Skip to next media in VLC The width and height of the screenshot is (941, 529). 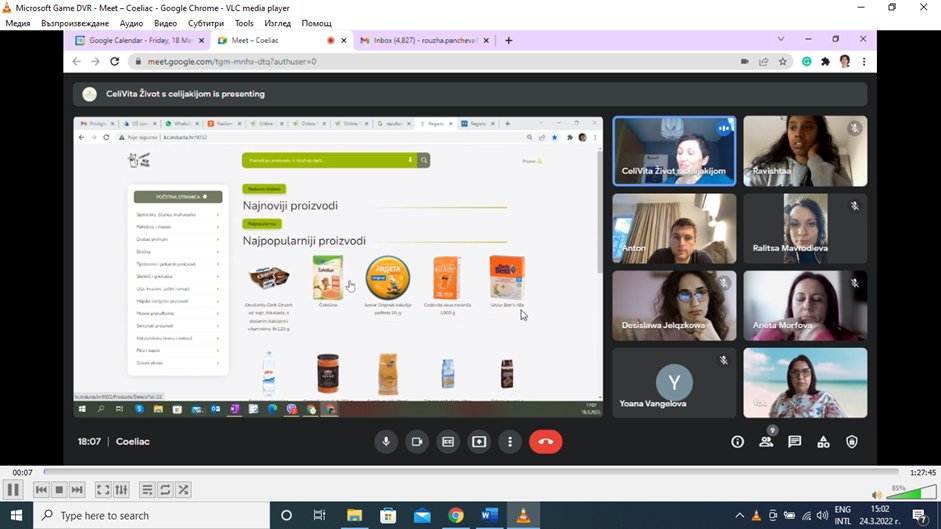[x=77, y=490]
